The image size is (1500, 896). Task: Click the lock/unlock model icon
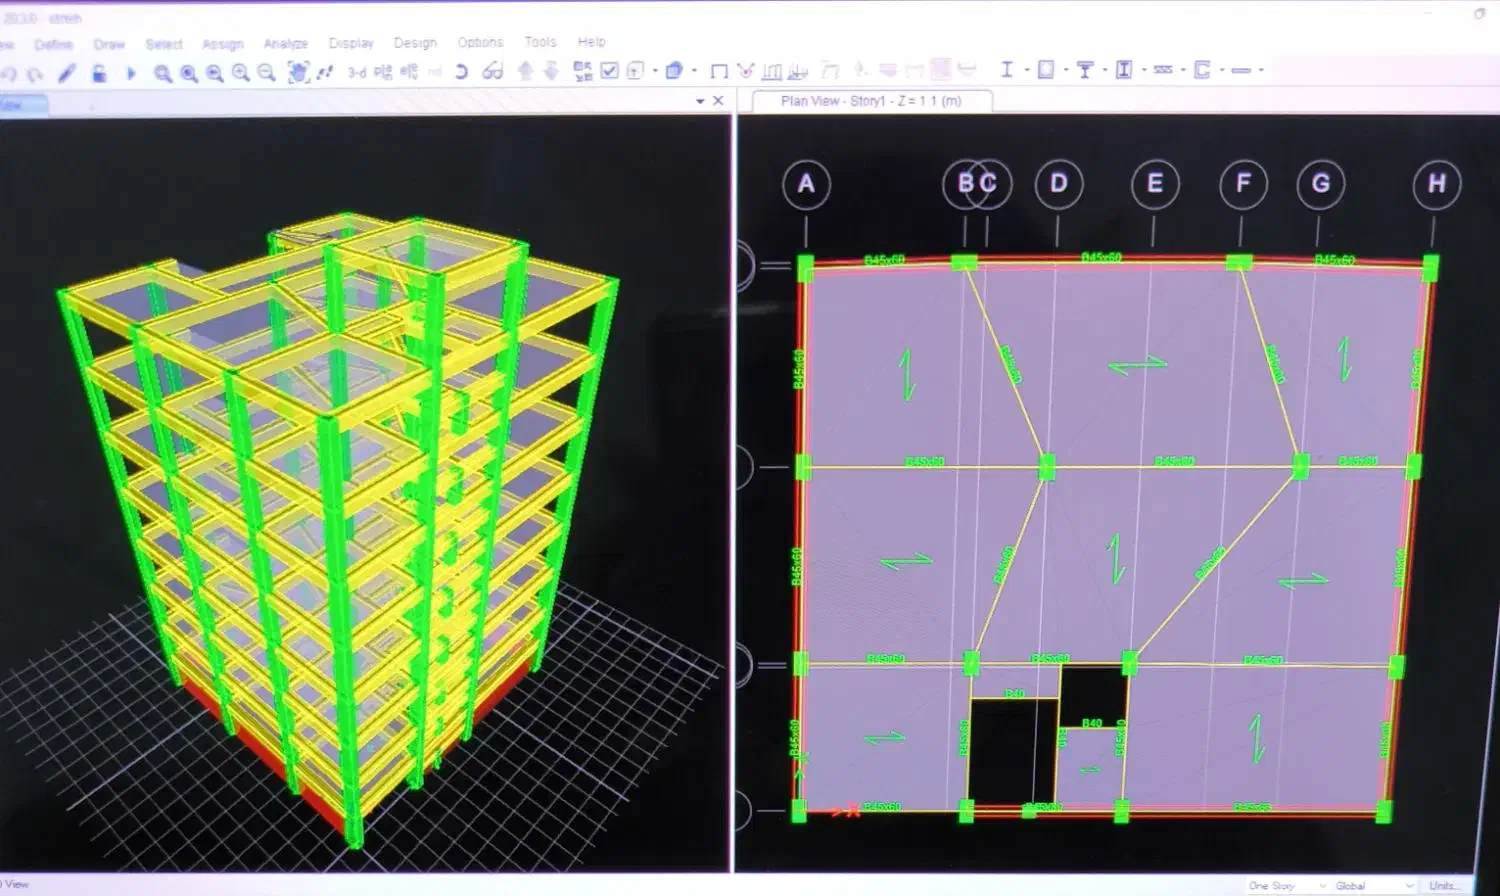(99, 73)
